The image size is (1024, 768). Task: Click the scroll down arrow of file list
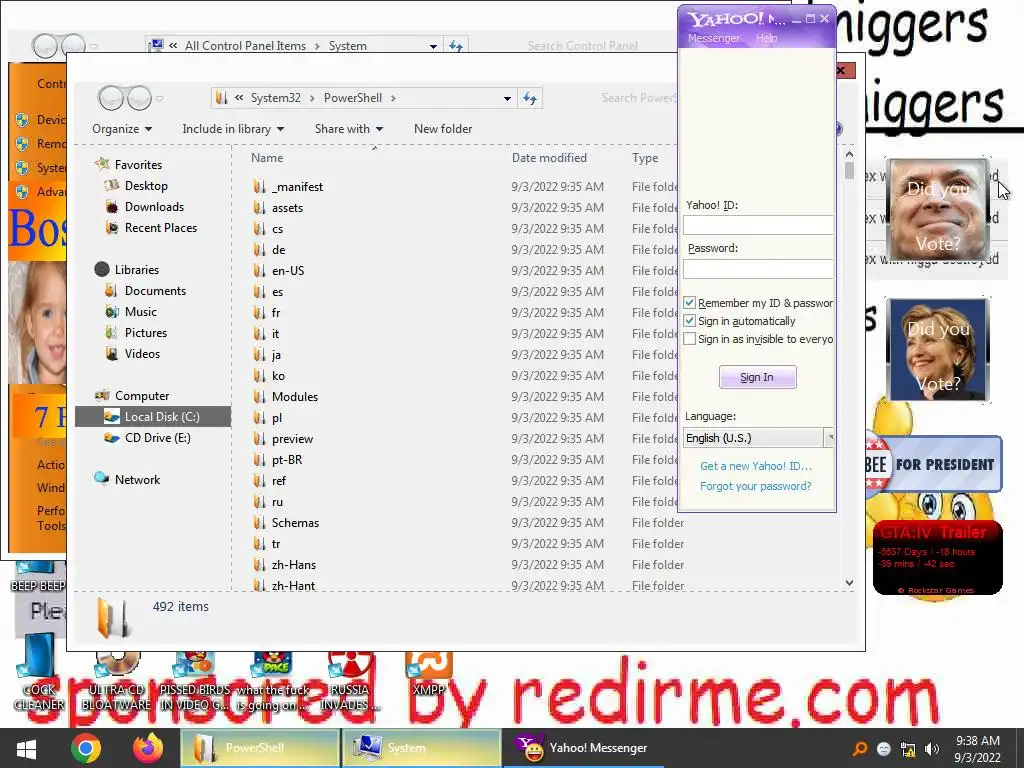pos(849,583)
